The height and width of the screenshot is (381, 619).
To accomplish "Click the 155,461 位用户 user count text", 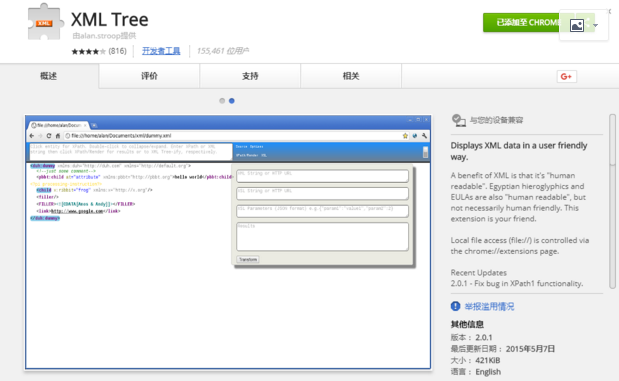I will 223,51.
